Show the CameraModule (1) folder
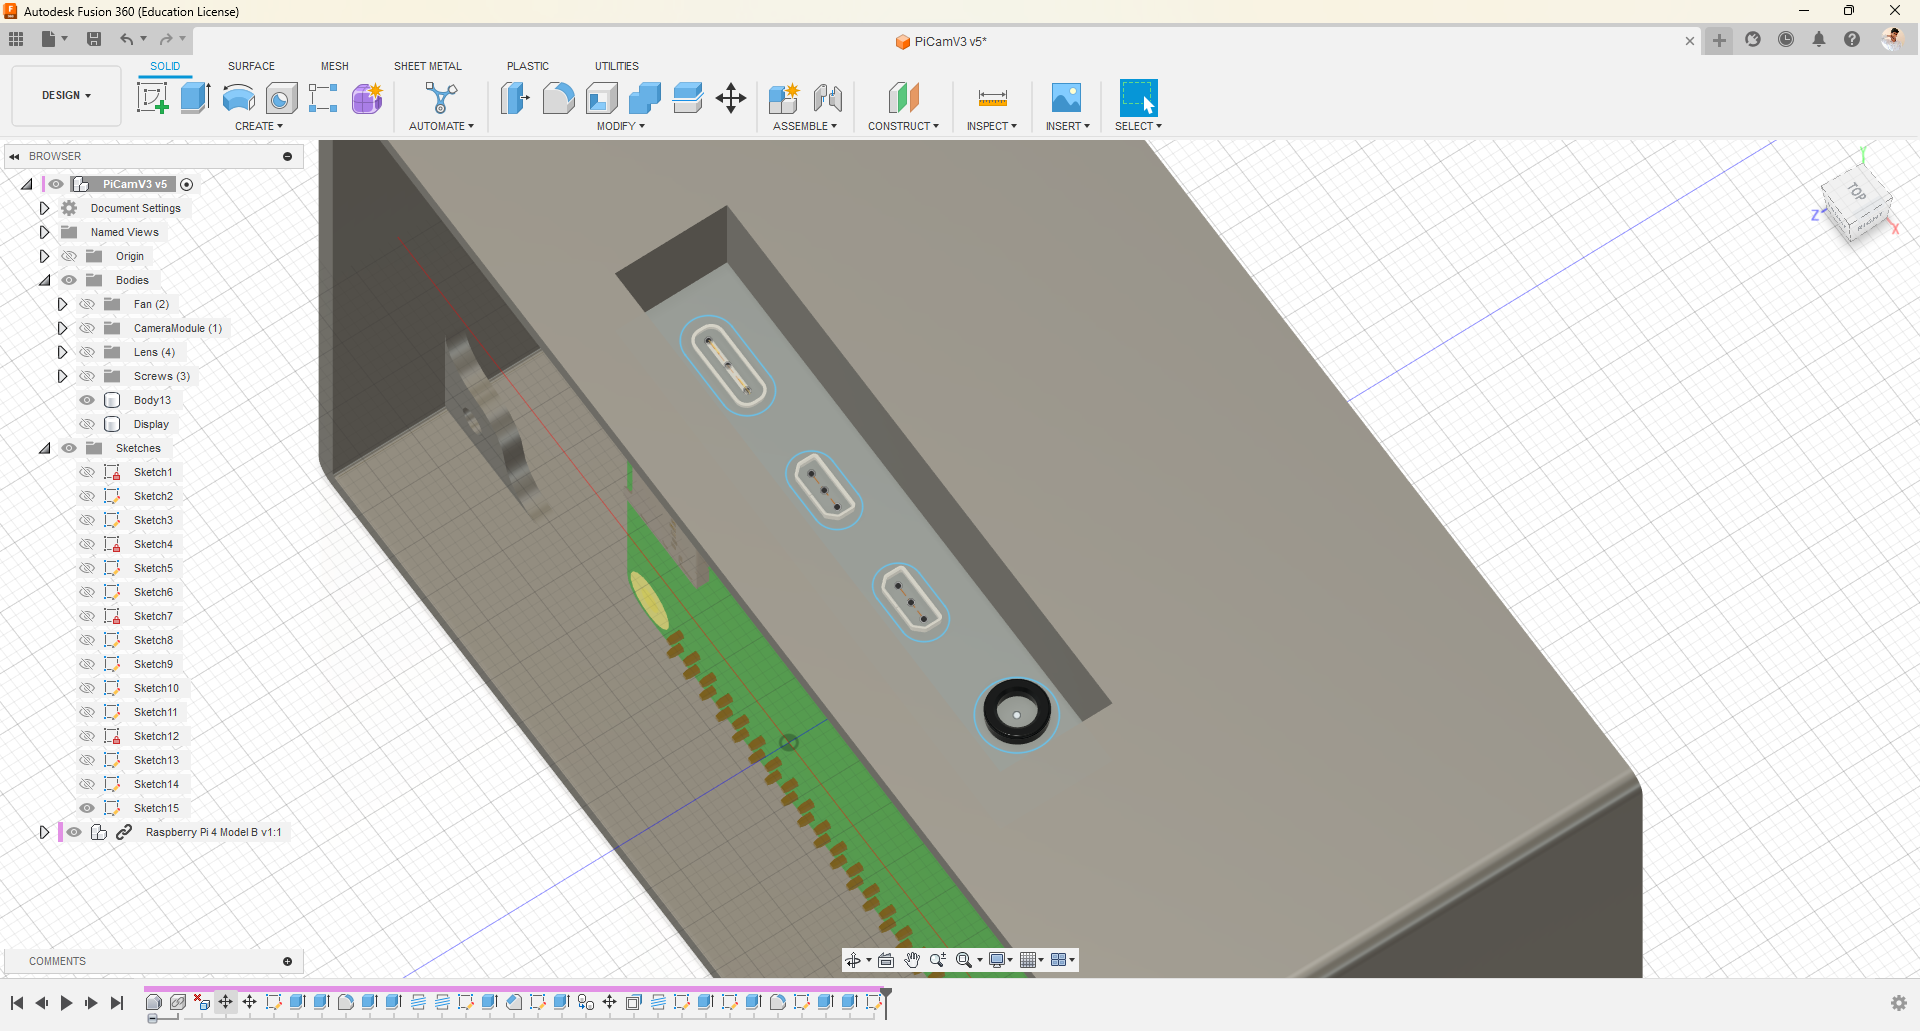1920x1031 pixels. click(87, 328)
